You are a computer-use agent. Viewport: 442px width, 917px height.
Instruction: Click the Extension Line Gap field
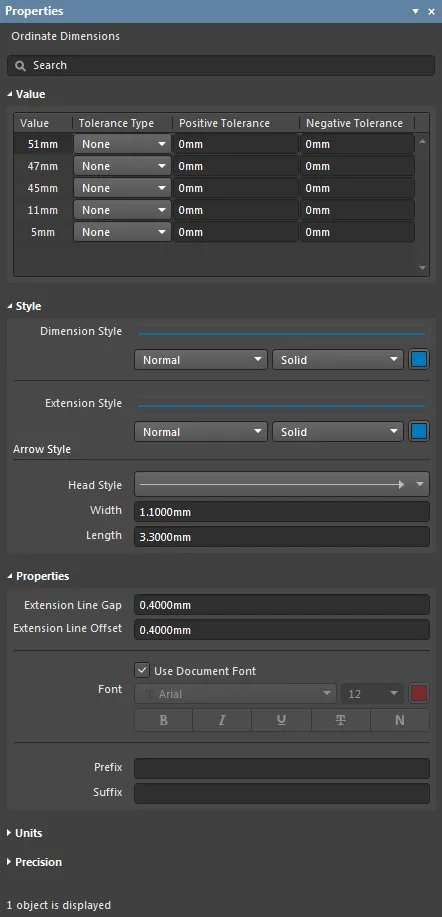(x=282, y=605)
